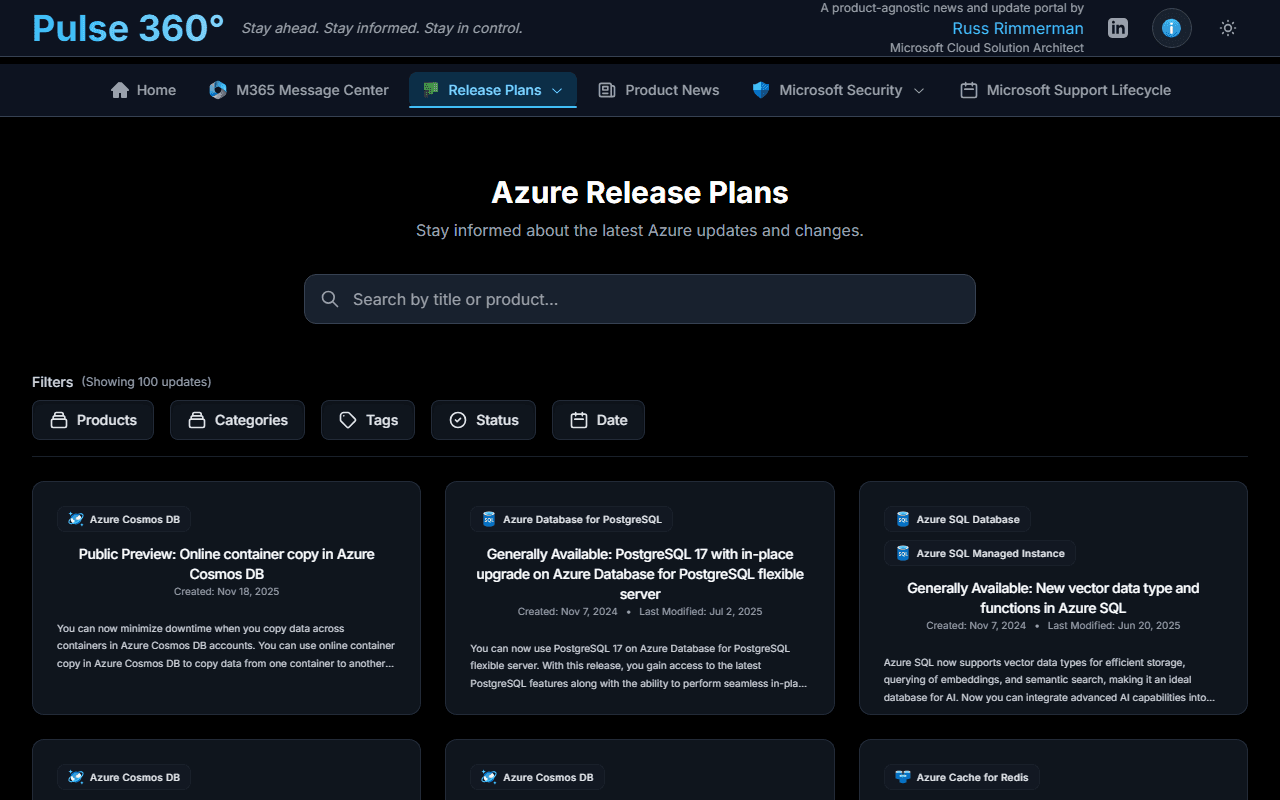Click the Date filter calendar icon
This screenshot has width=1280, height=800.
(x=579, y=420)
